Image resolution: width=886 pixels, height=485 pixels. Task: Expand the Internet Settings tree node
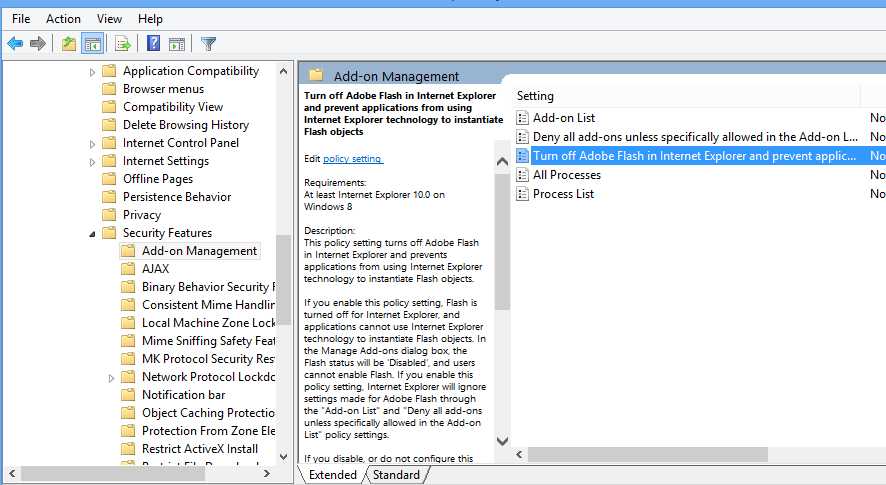pyautogui.click(x=92, y=162)
